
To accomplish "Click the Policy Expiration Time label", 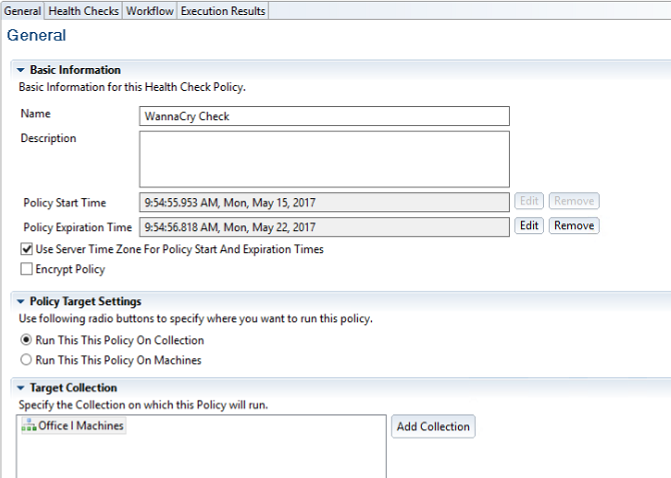I will click(77, 227).
